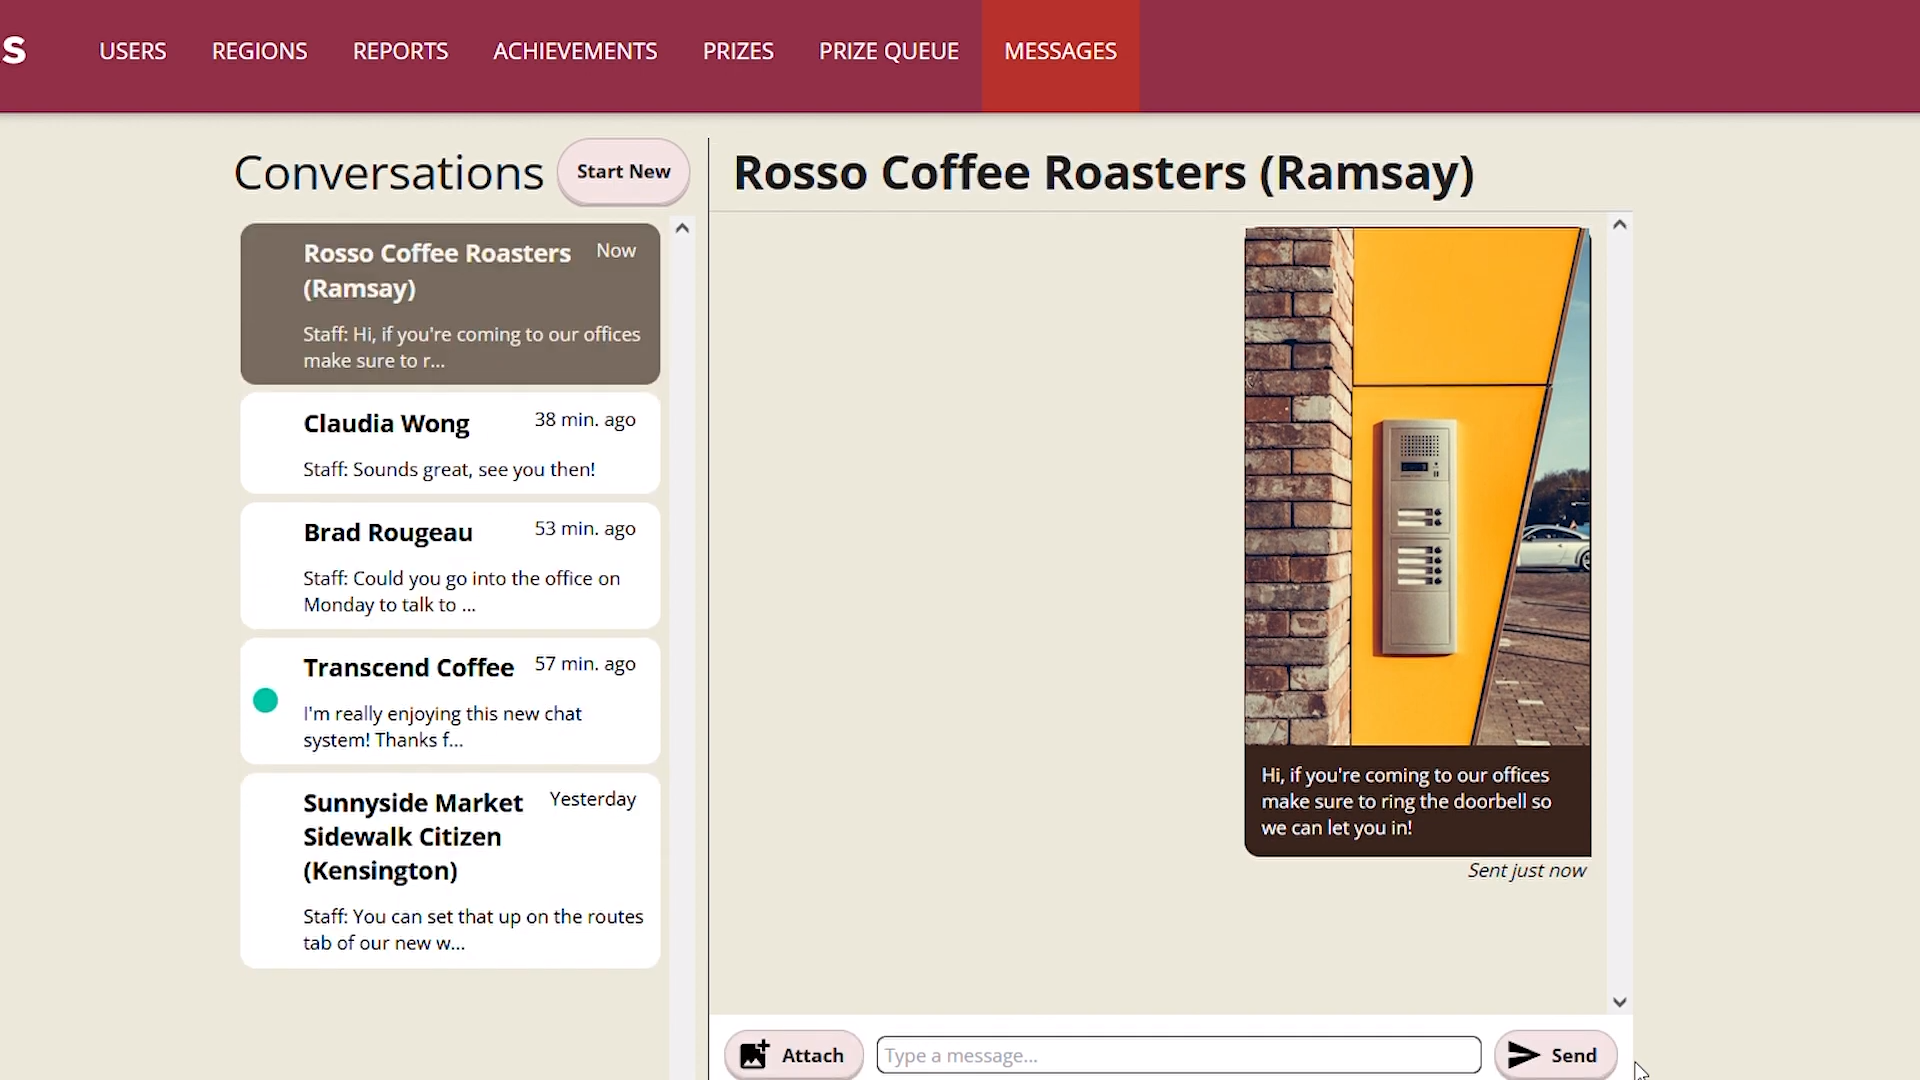Switch to the Reports page
The image size is (1920, 1080).
(x=400, y=51)
